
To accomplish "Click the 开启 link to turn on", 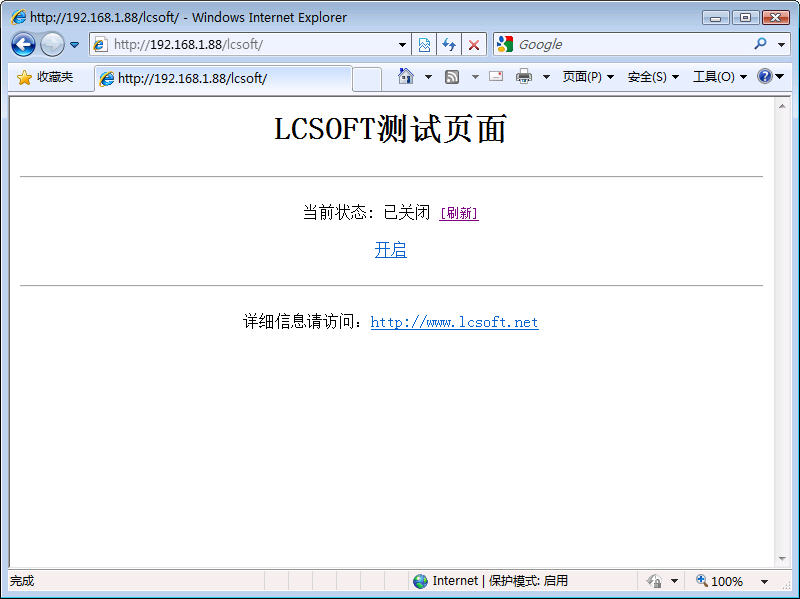I will coord(390,250).
